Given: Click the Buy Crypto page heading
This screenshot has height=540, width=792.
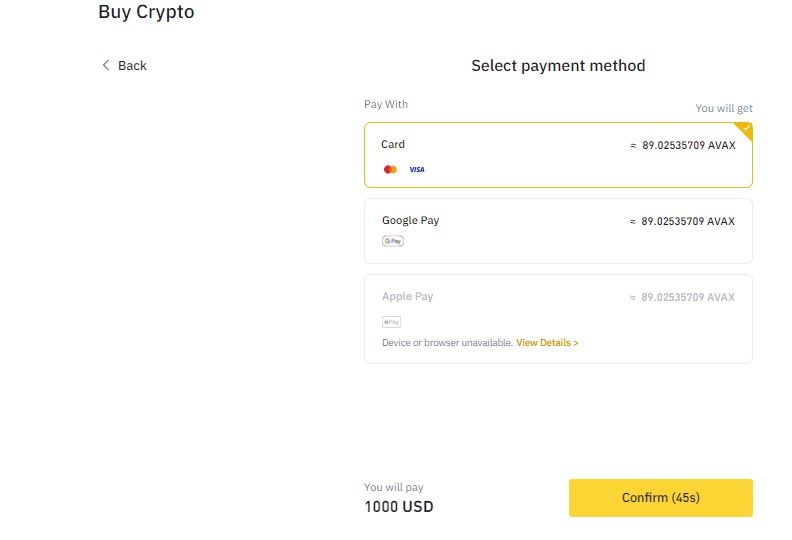Looking at the screenshot, I should point(146,13).
